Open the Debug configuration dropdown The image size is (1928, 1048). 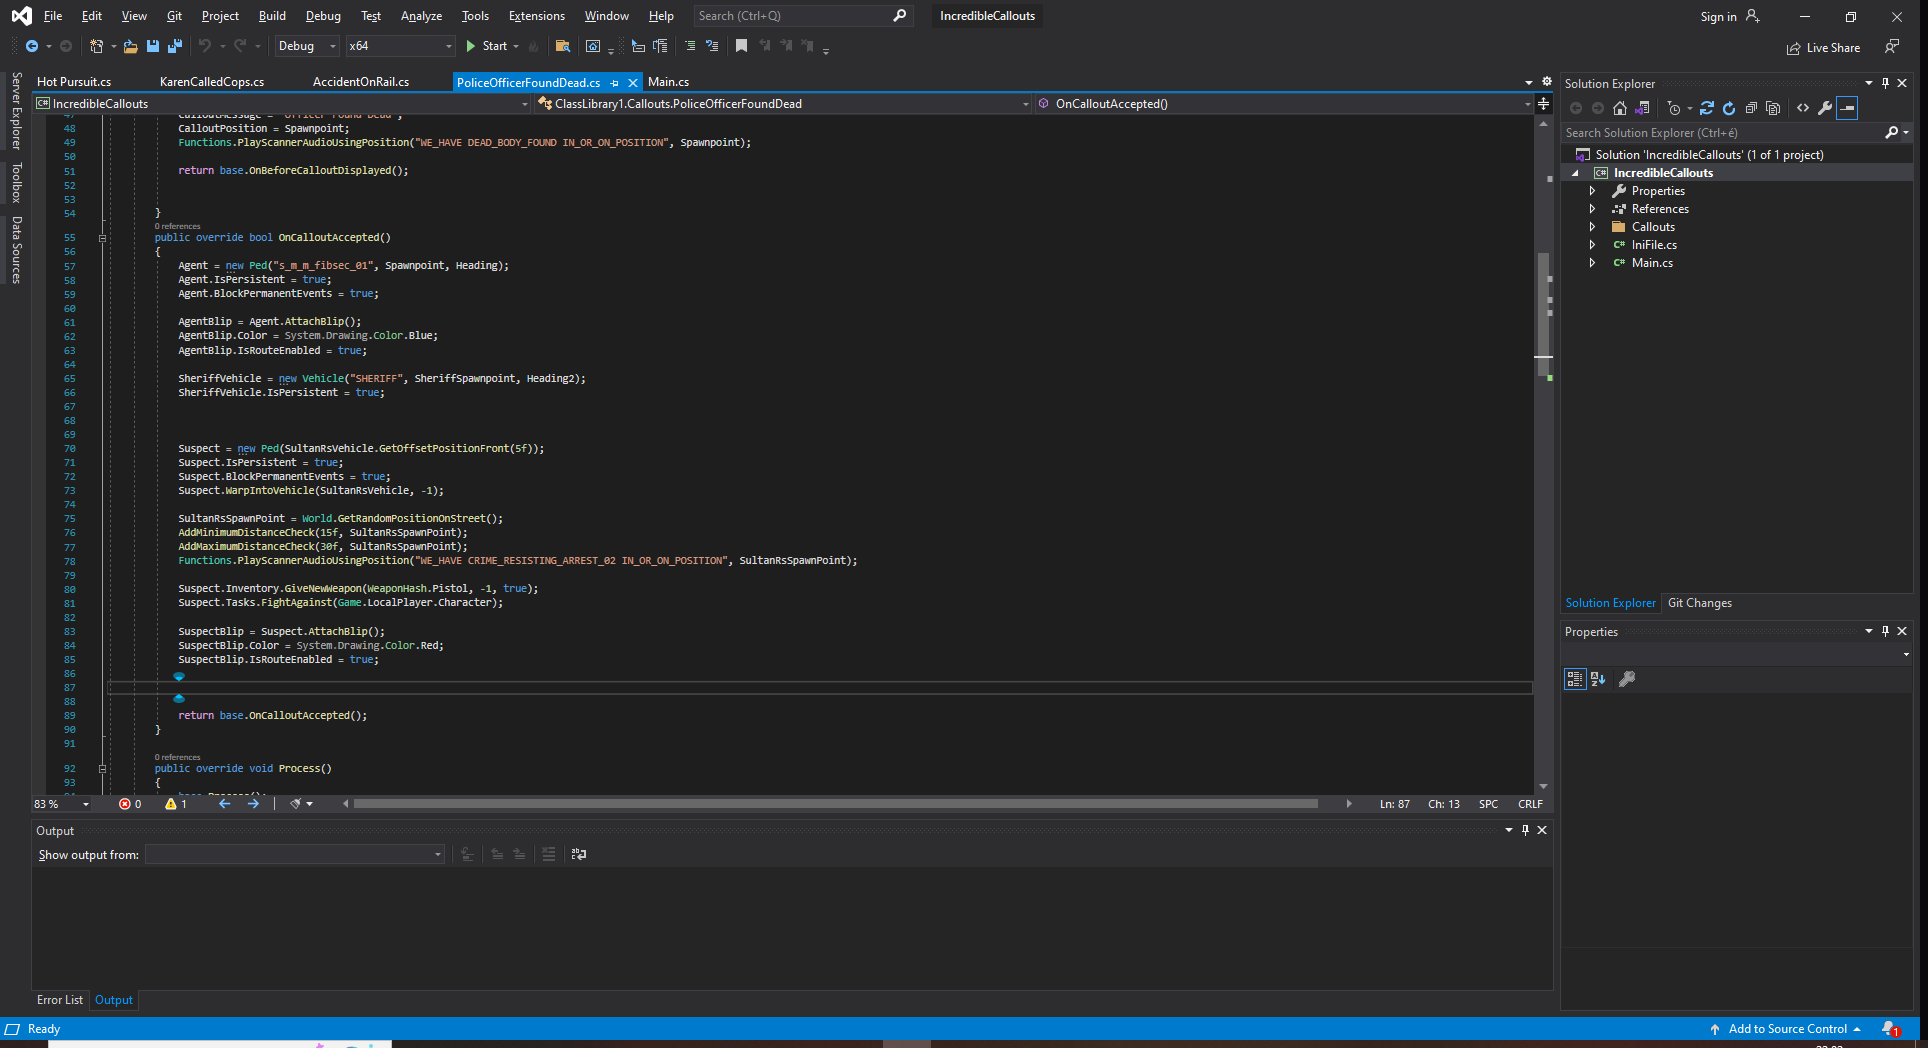coord(307,46)
